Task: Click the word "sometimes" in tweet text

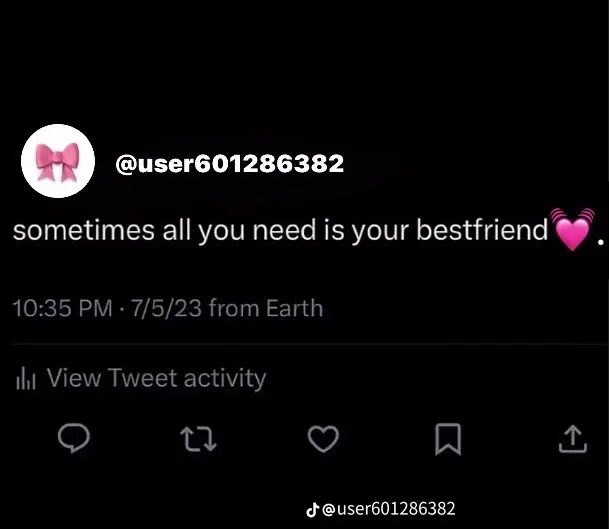Action: tap(84, 231)
